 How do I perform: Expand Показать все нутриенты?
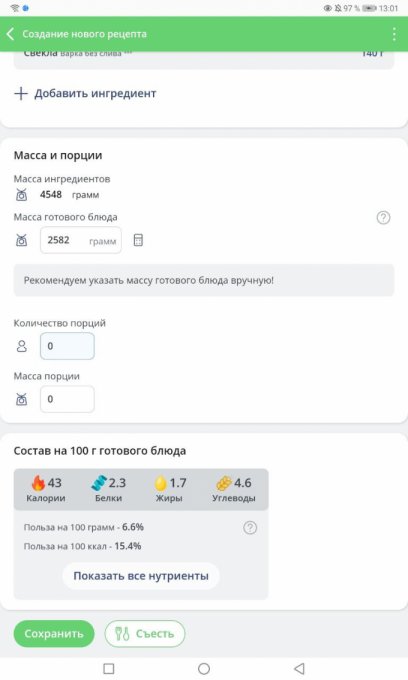click(141, 576)
